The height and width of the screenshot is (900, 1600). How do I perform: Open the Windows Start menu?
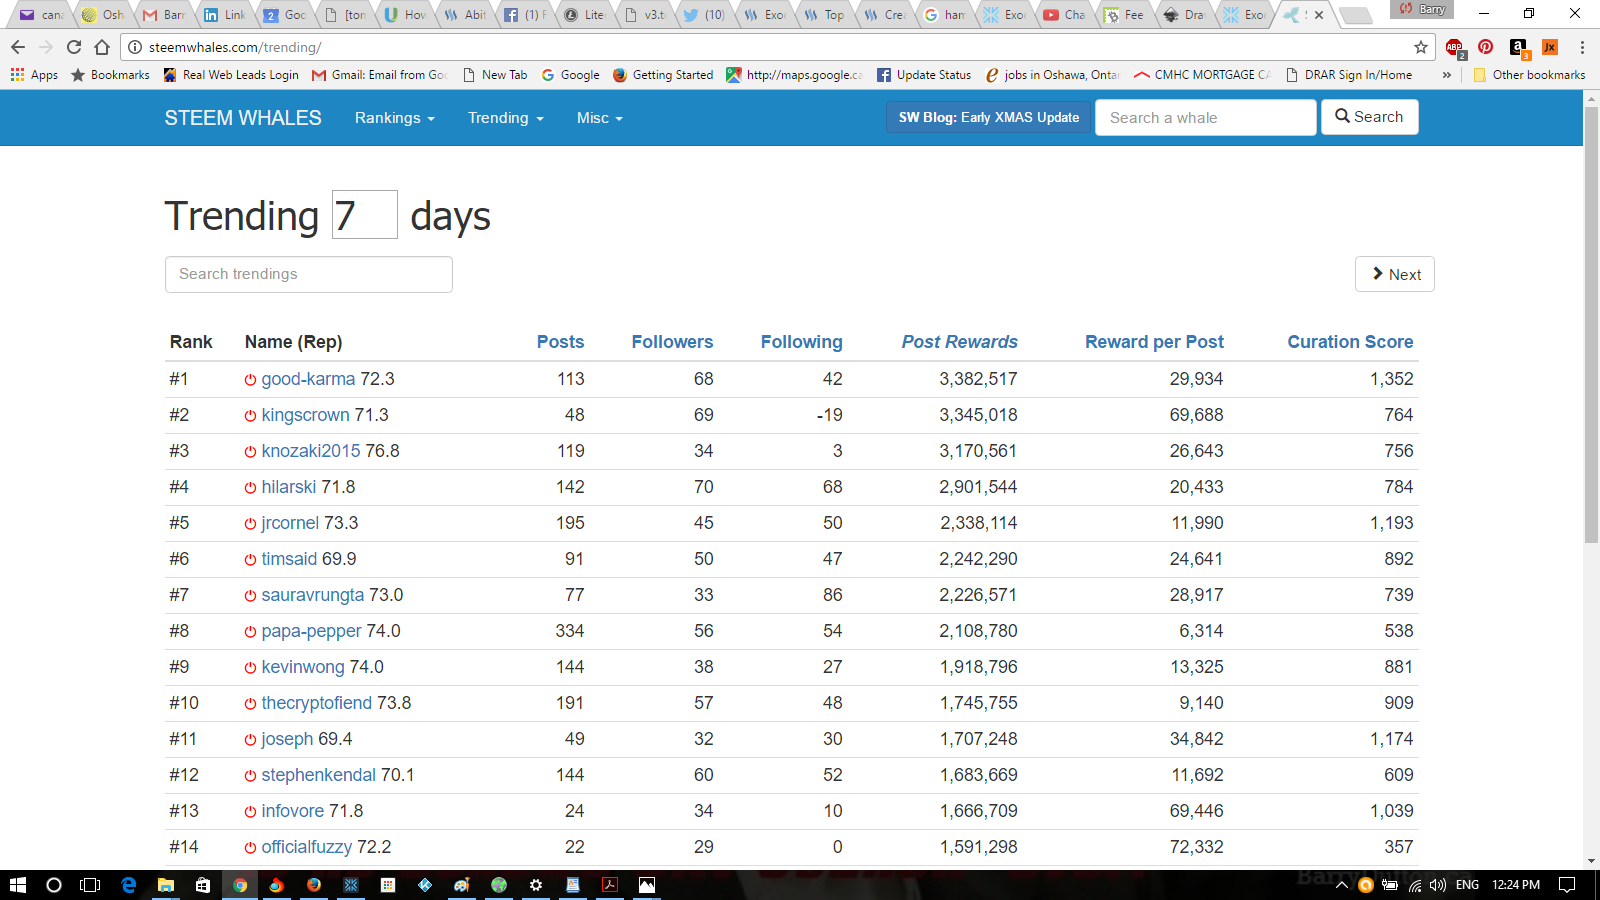[17, 885]
